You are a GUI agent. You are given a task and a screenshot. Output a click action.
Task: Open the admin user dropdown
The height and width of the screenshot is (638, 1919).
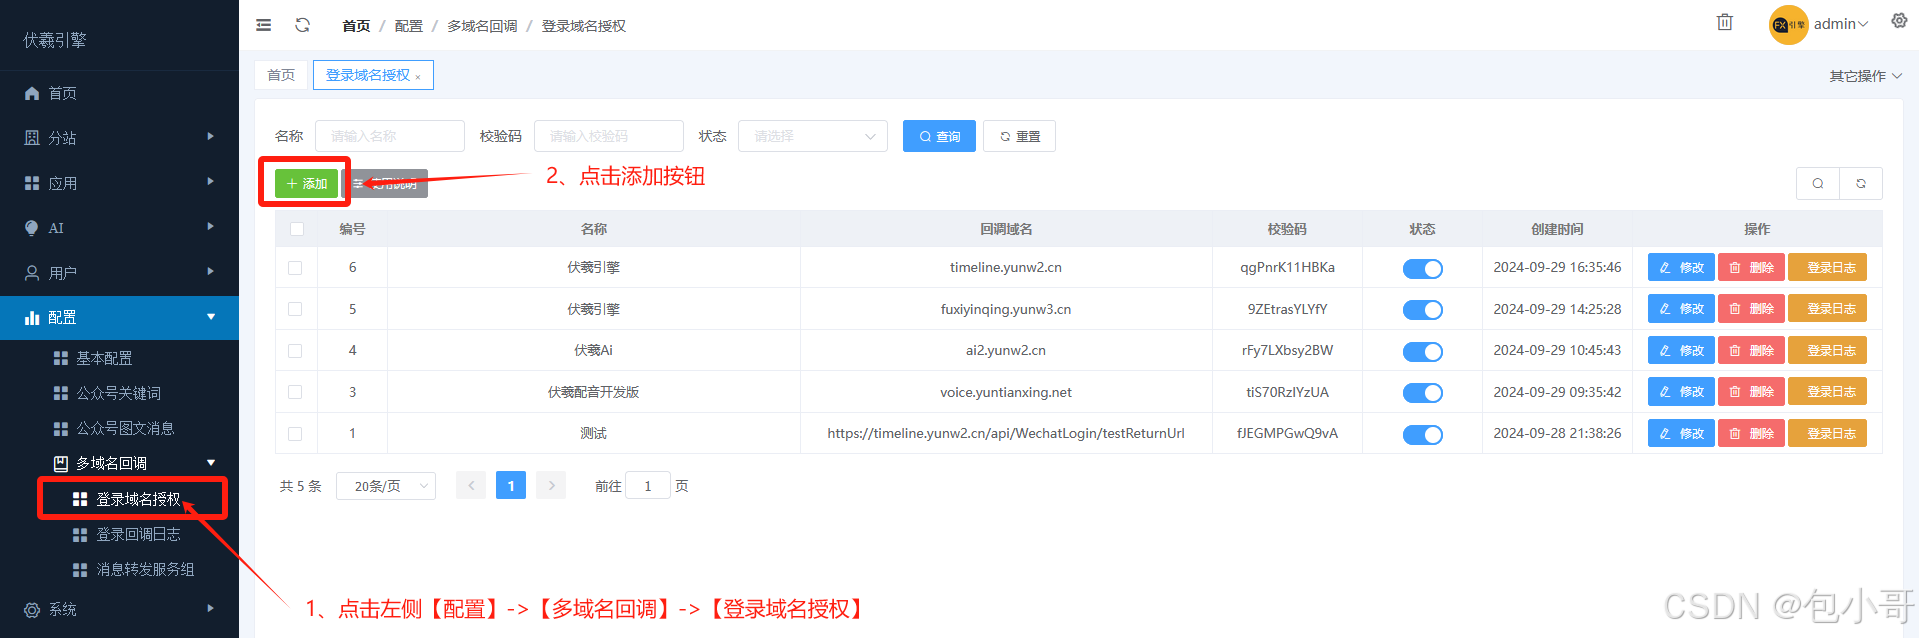[1841, 24]
